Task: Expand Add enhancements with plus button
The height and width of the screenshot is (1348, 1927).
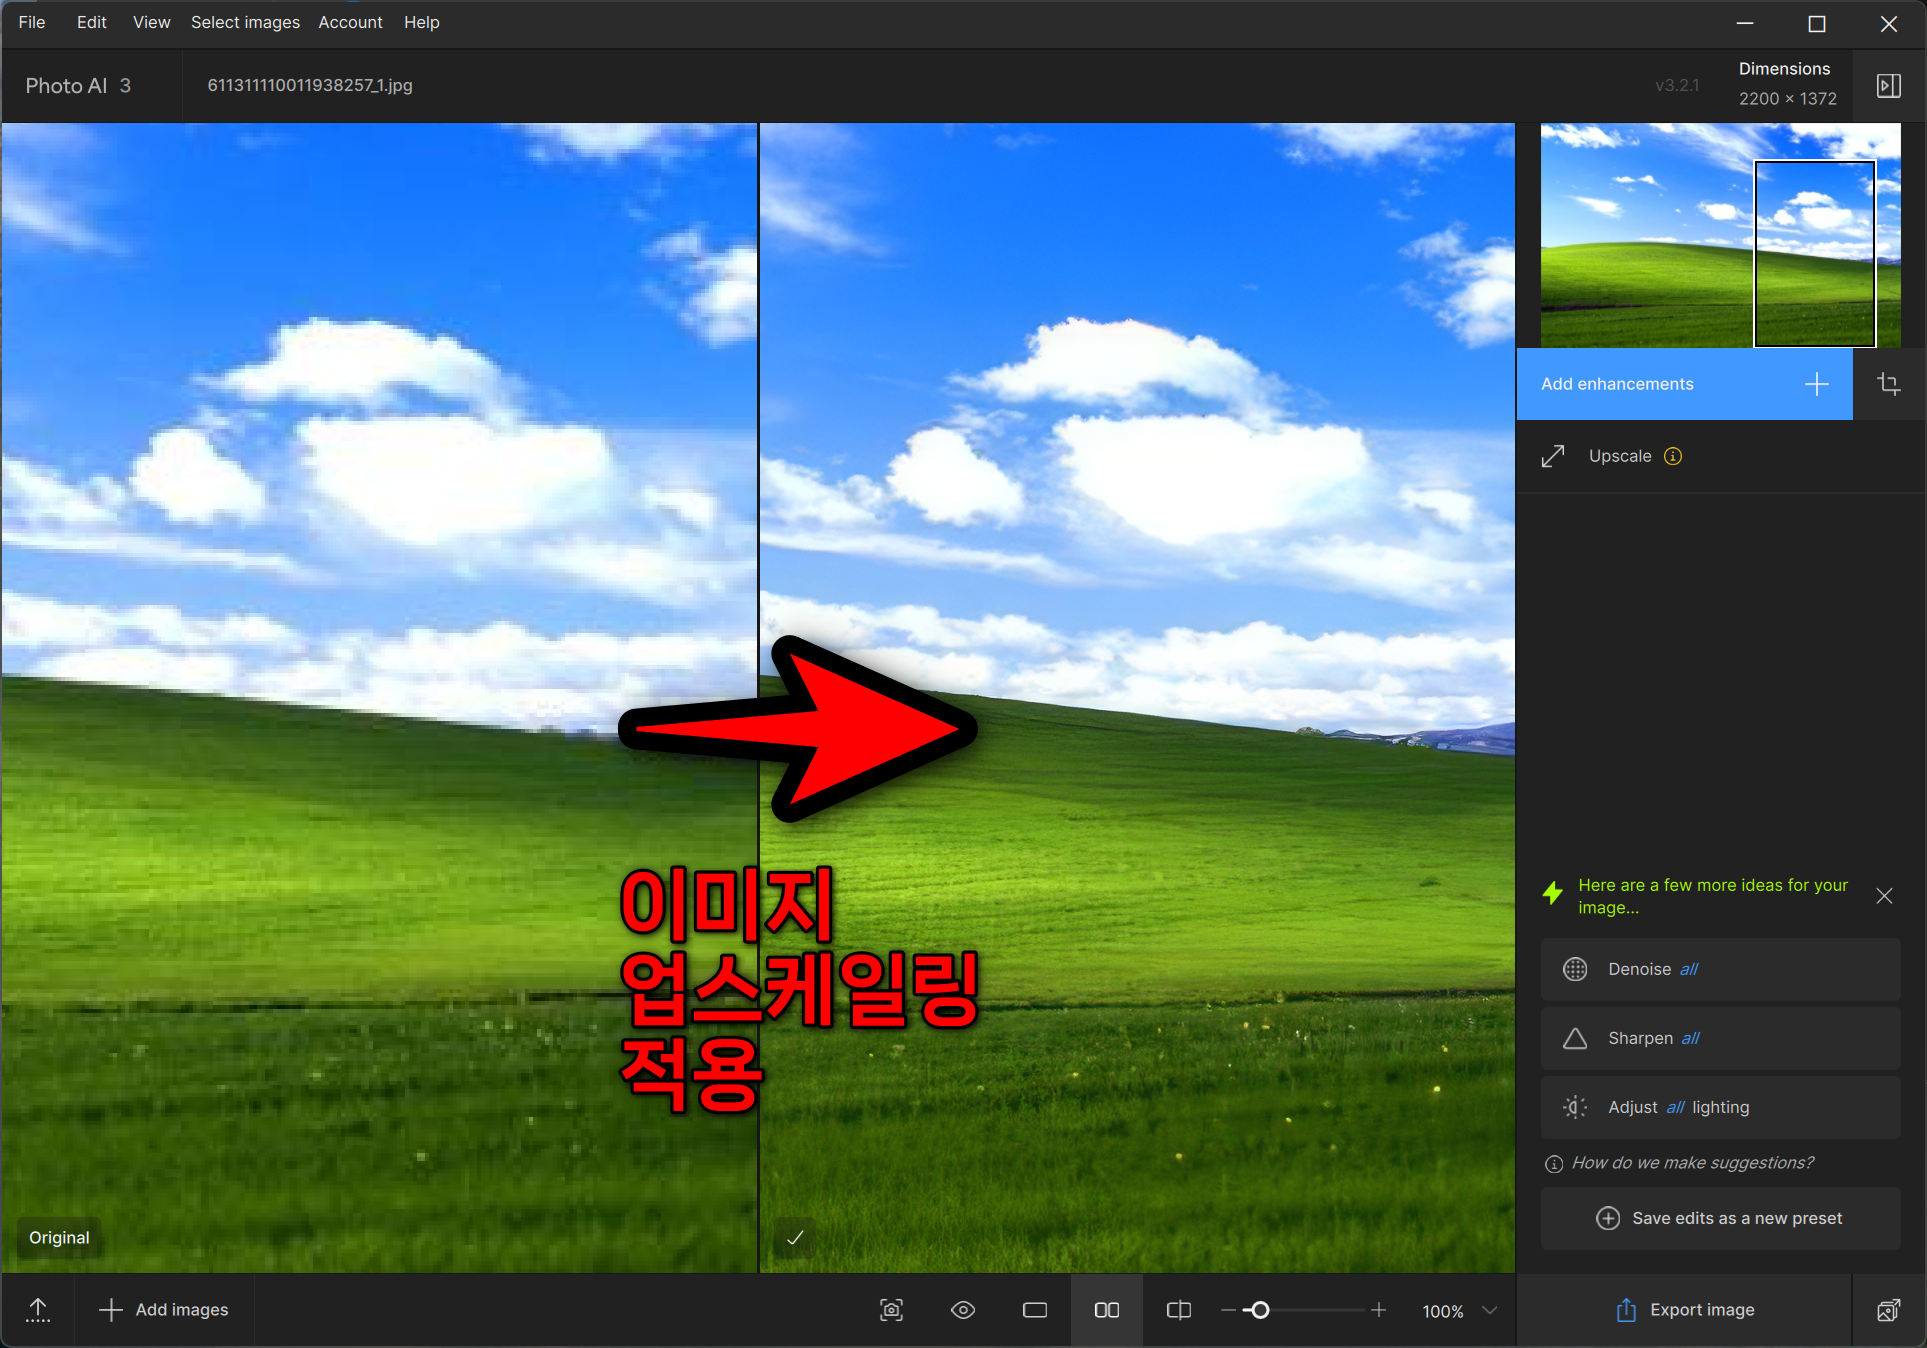Action: click(x=1816, y=384)
